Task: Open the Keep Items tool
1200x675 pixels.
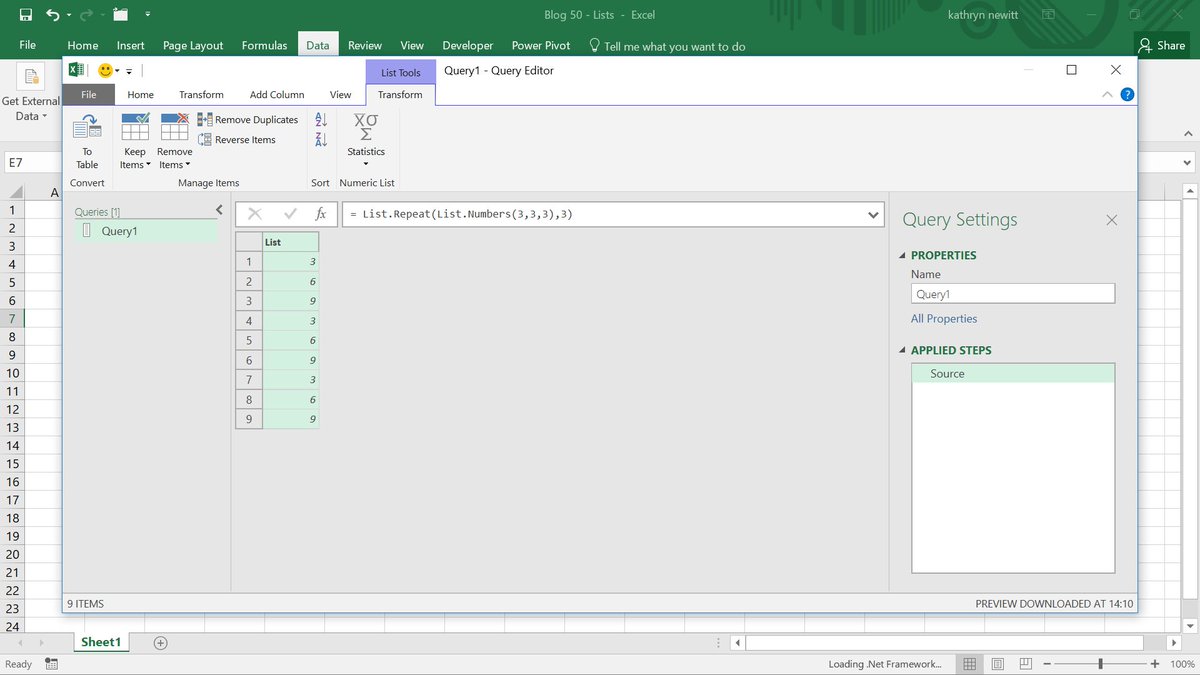Action: [x=135, y=139]
